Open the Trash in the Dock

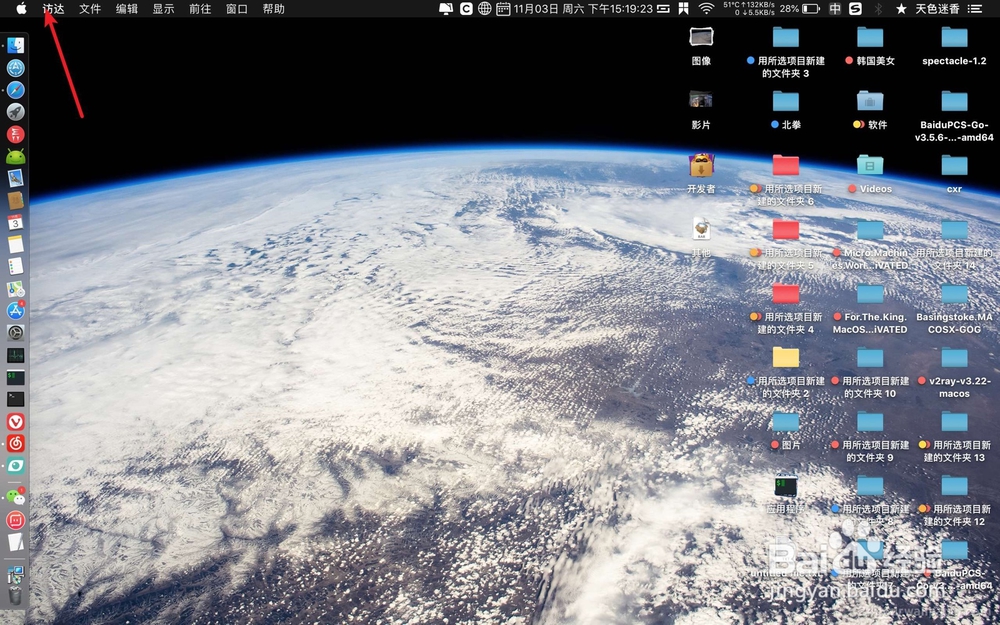click(x=15, y=596)
